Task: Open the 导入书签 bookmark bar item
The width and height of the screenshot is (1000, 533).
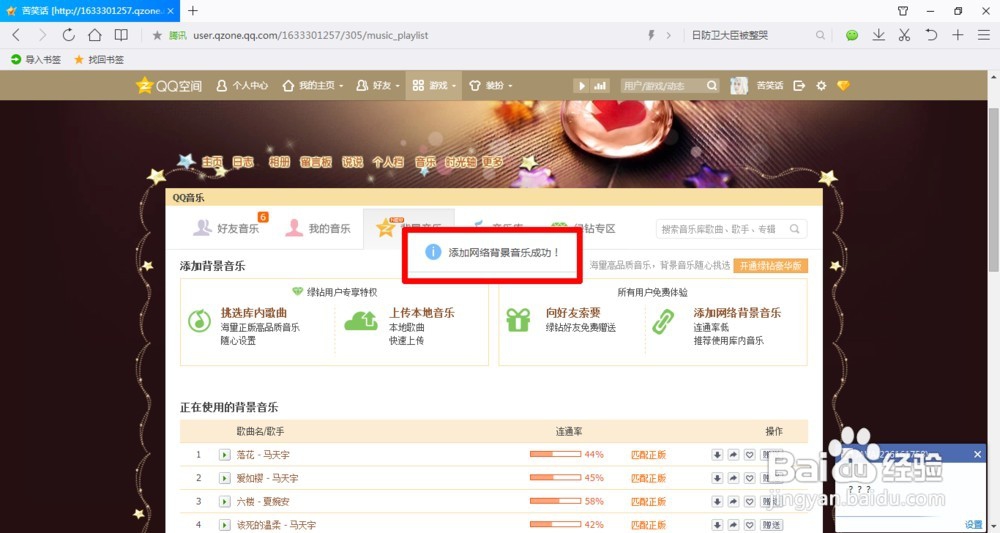Action: (36, 59)
